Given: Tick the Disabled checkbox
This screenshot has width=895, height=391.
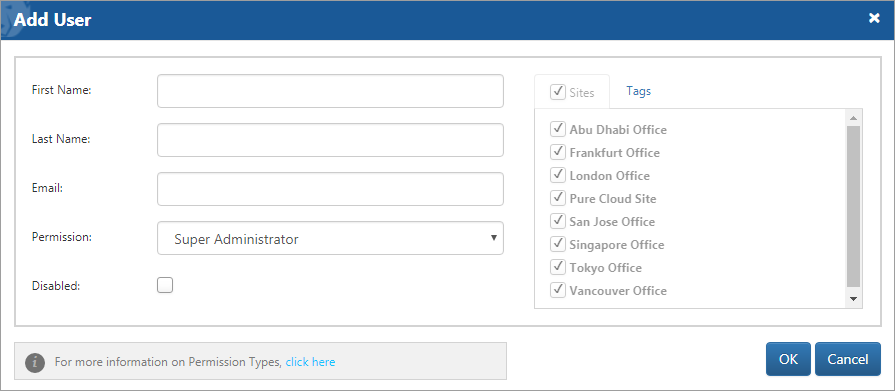Looking at the screenshot, I should 165,285.
